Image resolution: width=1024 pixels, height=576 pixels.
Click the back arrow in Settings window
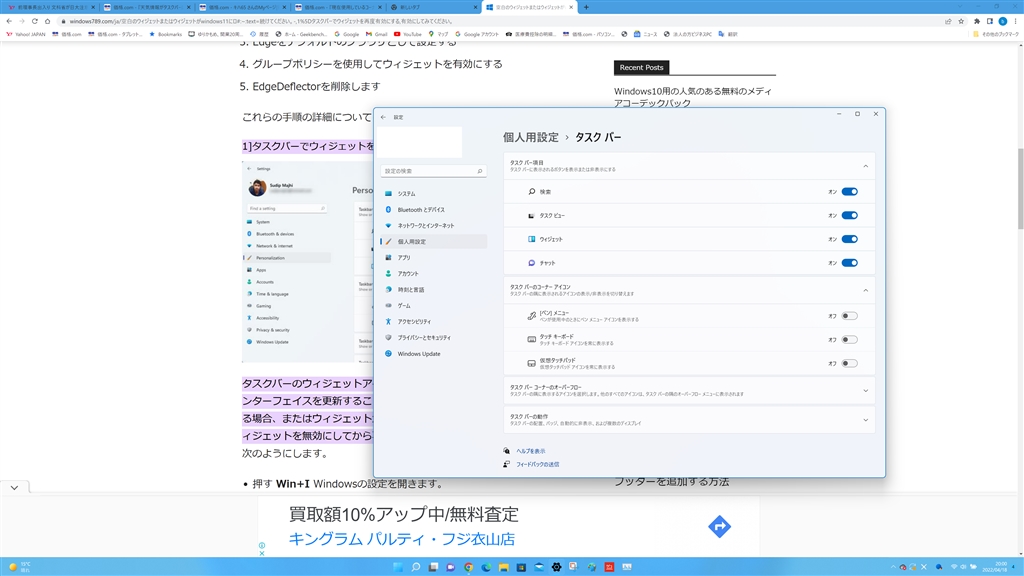point(383,118)
